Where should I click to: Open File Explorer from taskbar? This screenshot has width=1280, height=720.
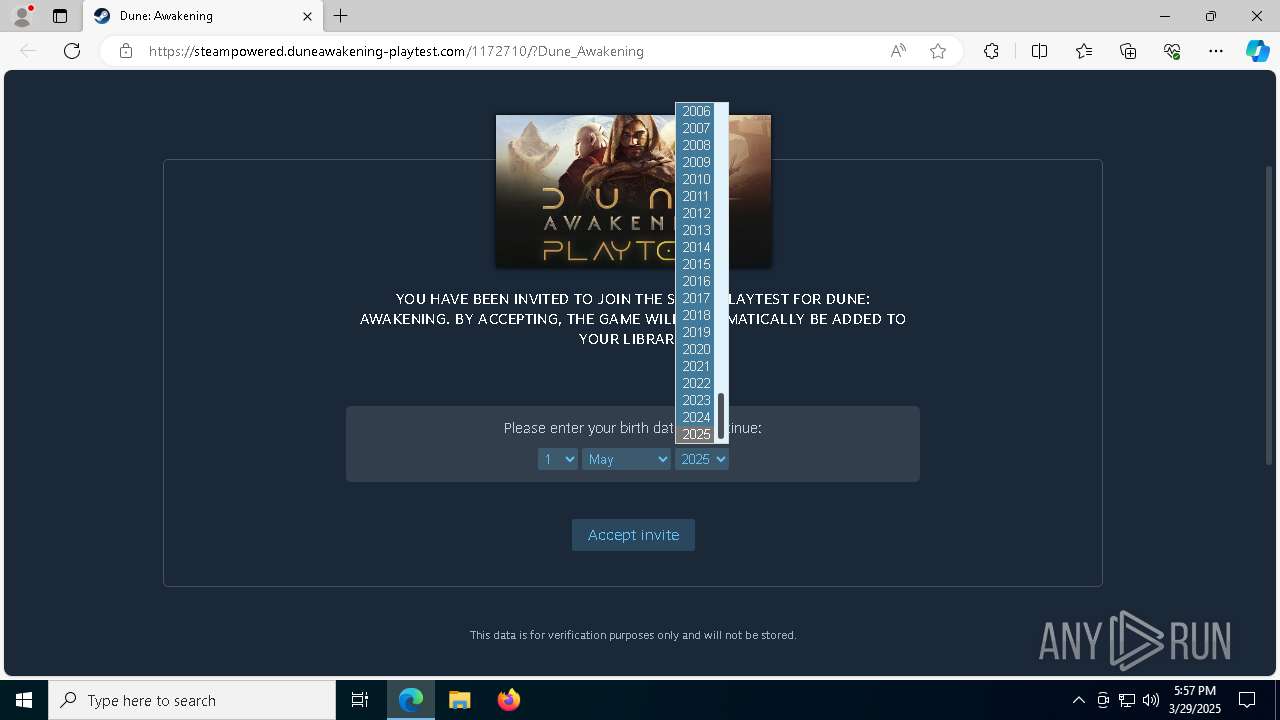[460, 700]
